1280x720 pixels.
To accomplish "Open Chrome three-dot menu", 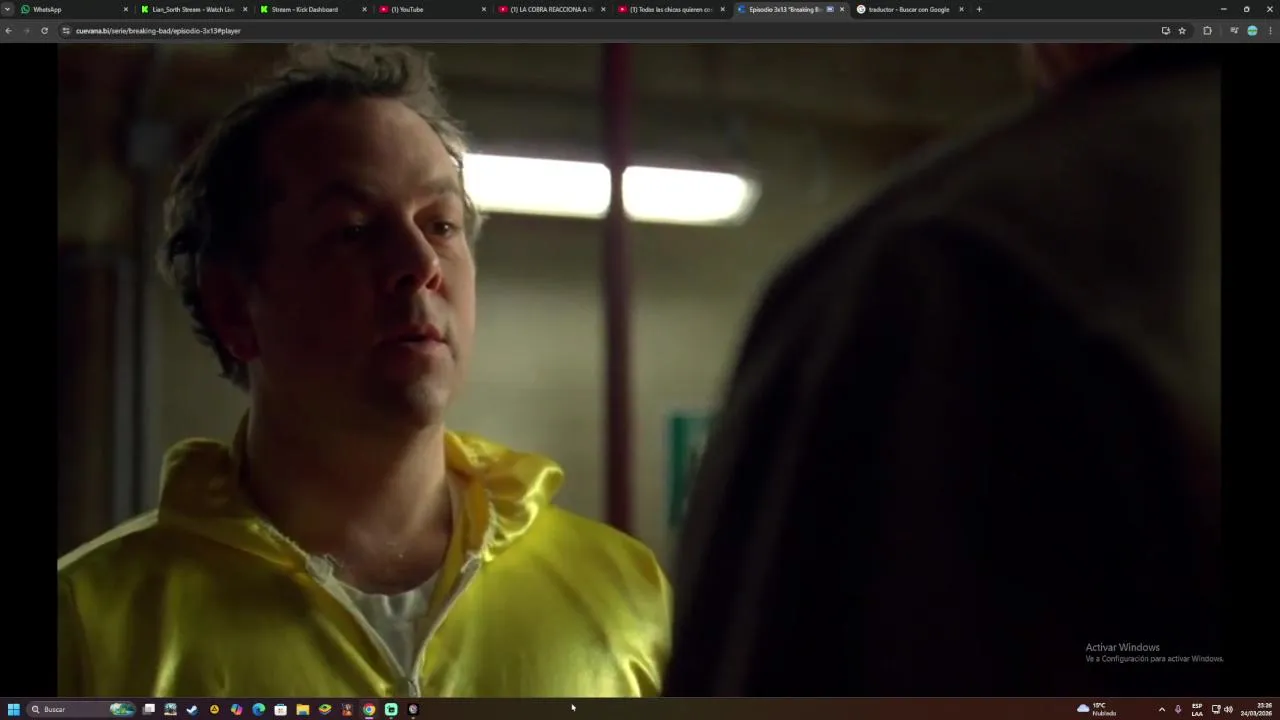I will [x=1271, y=31].
